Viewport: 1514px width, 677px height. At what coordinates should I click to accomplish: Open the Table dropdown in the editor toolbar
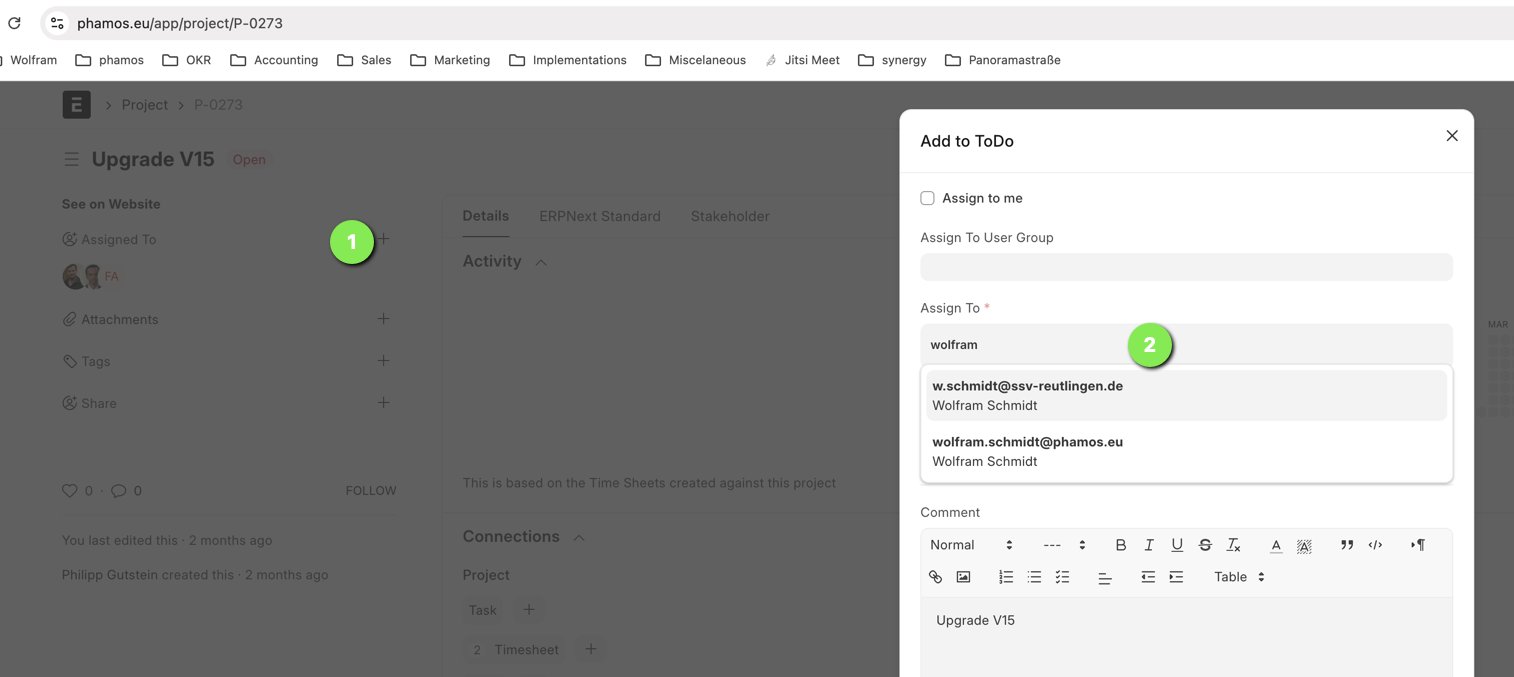click(1239, 577)
